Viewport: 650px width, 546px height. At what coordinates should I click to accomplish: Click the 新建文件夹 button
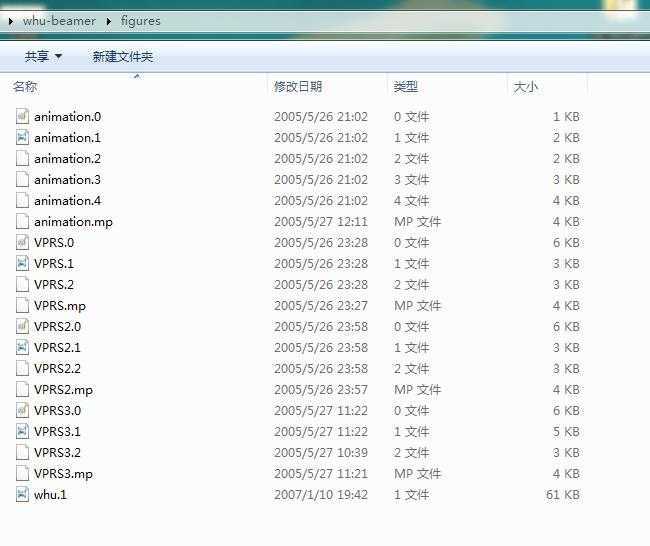point(123,56)
